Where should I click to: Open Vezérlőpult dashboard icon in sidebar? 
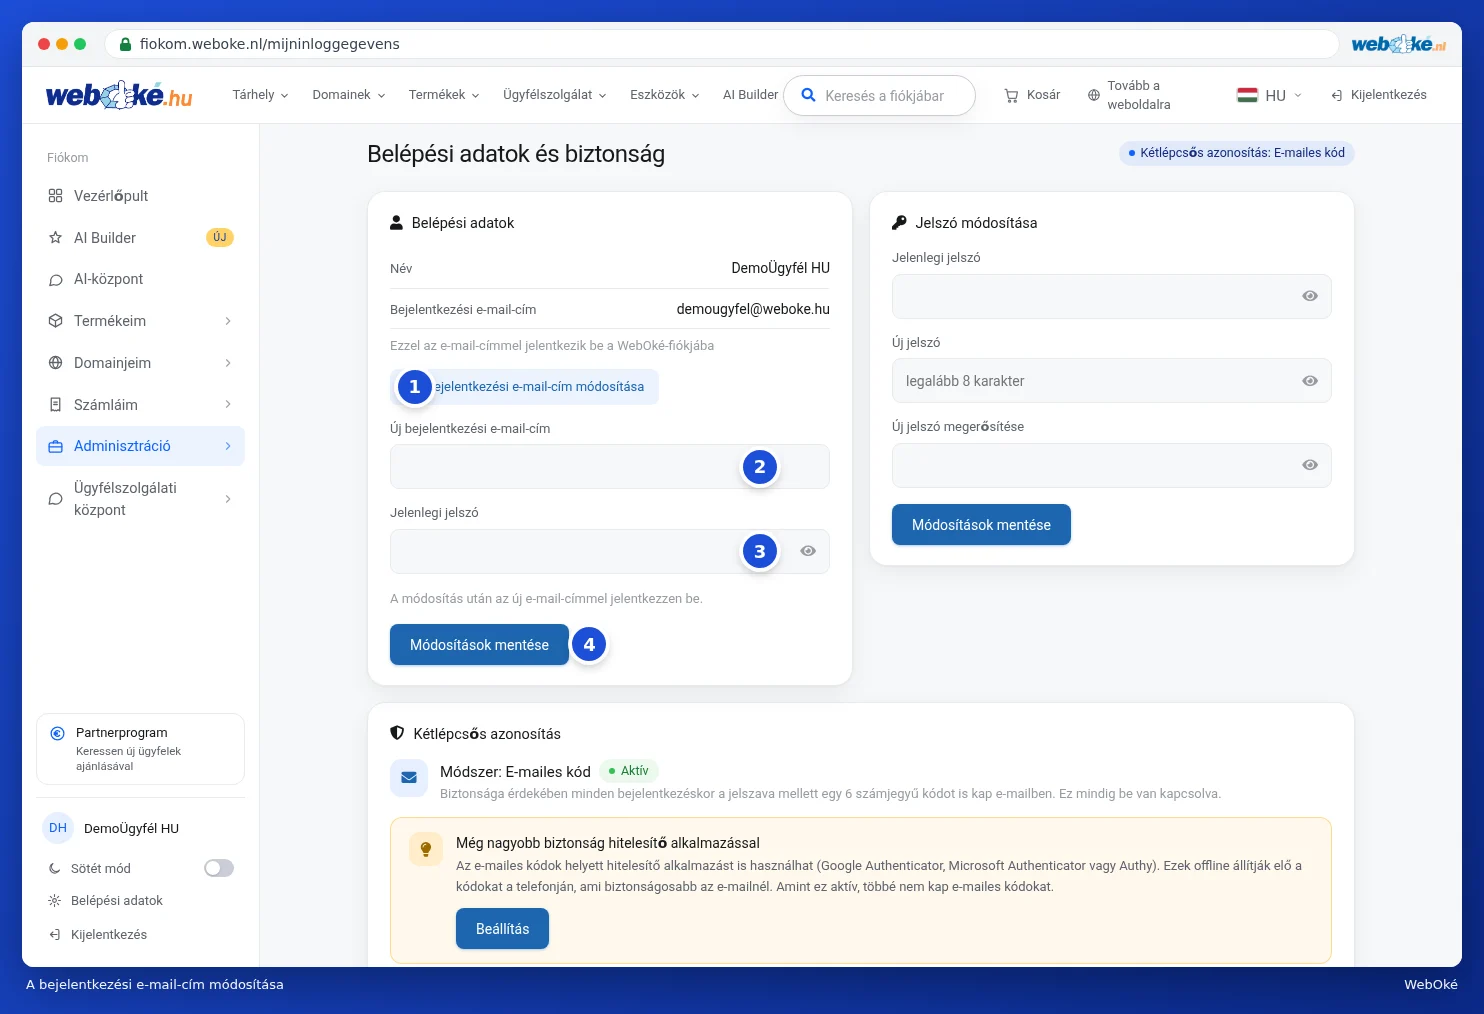point(56,196)
